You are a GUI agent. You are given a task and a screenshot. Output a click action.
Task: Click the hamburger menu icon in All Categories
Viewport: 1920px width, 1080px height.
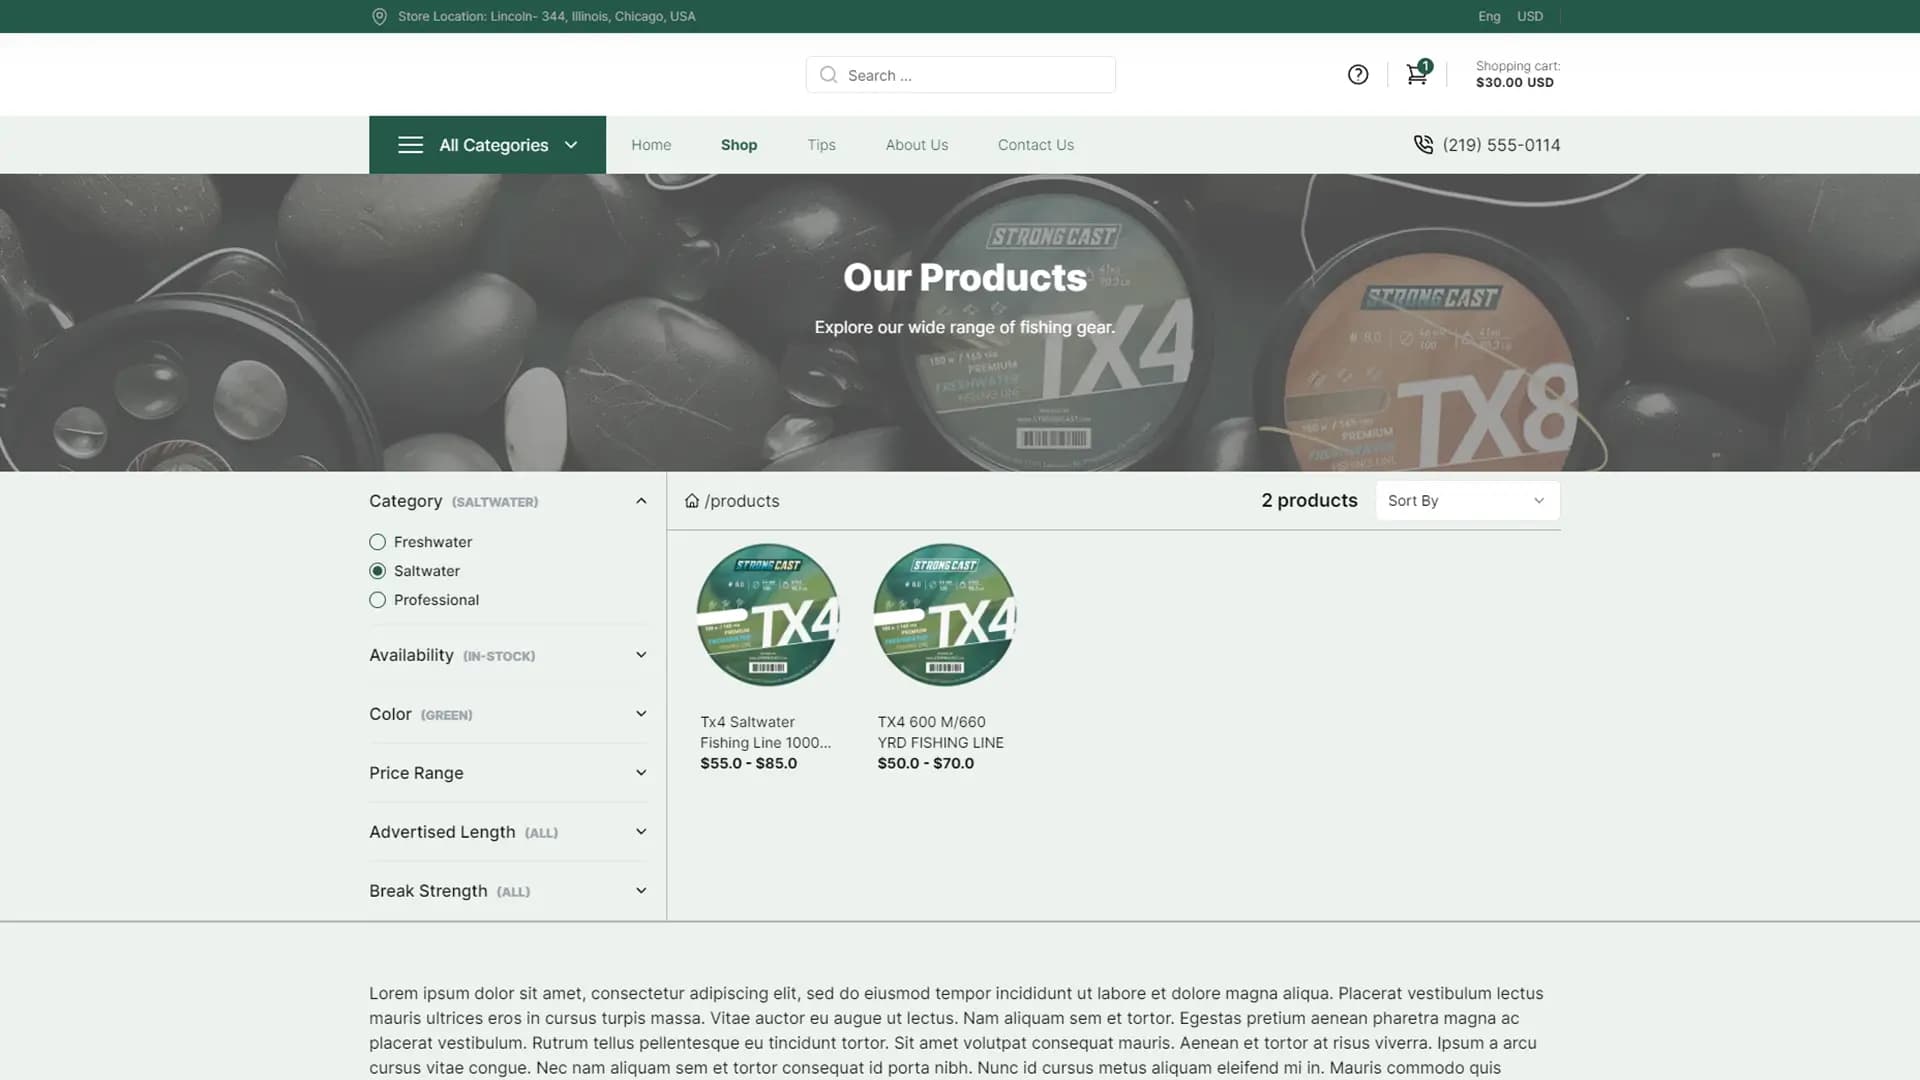click(409, 145)
